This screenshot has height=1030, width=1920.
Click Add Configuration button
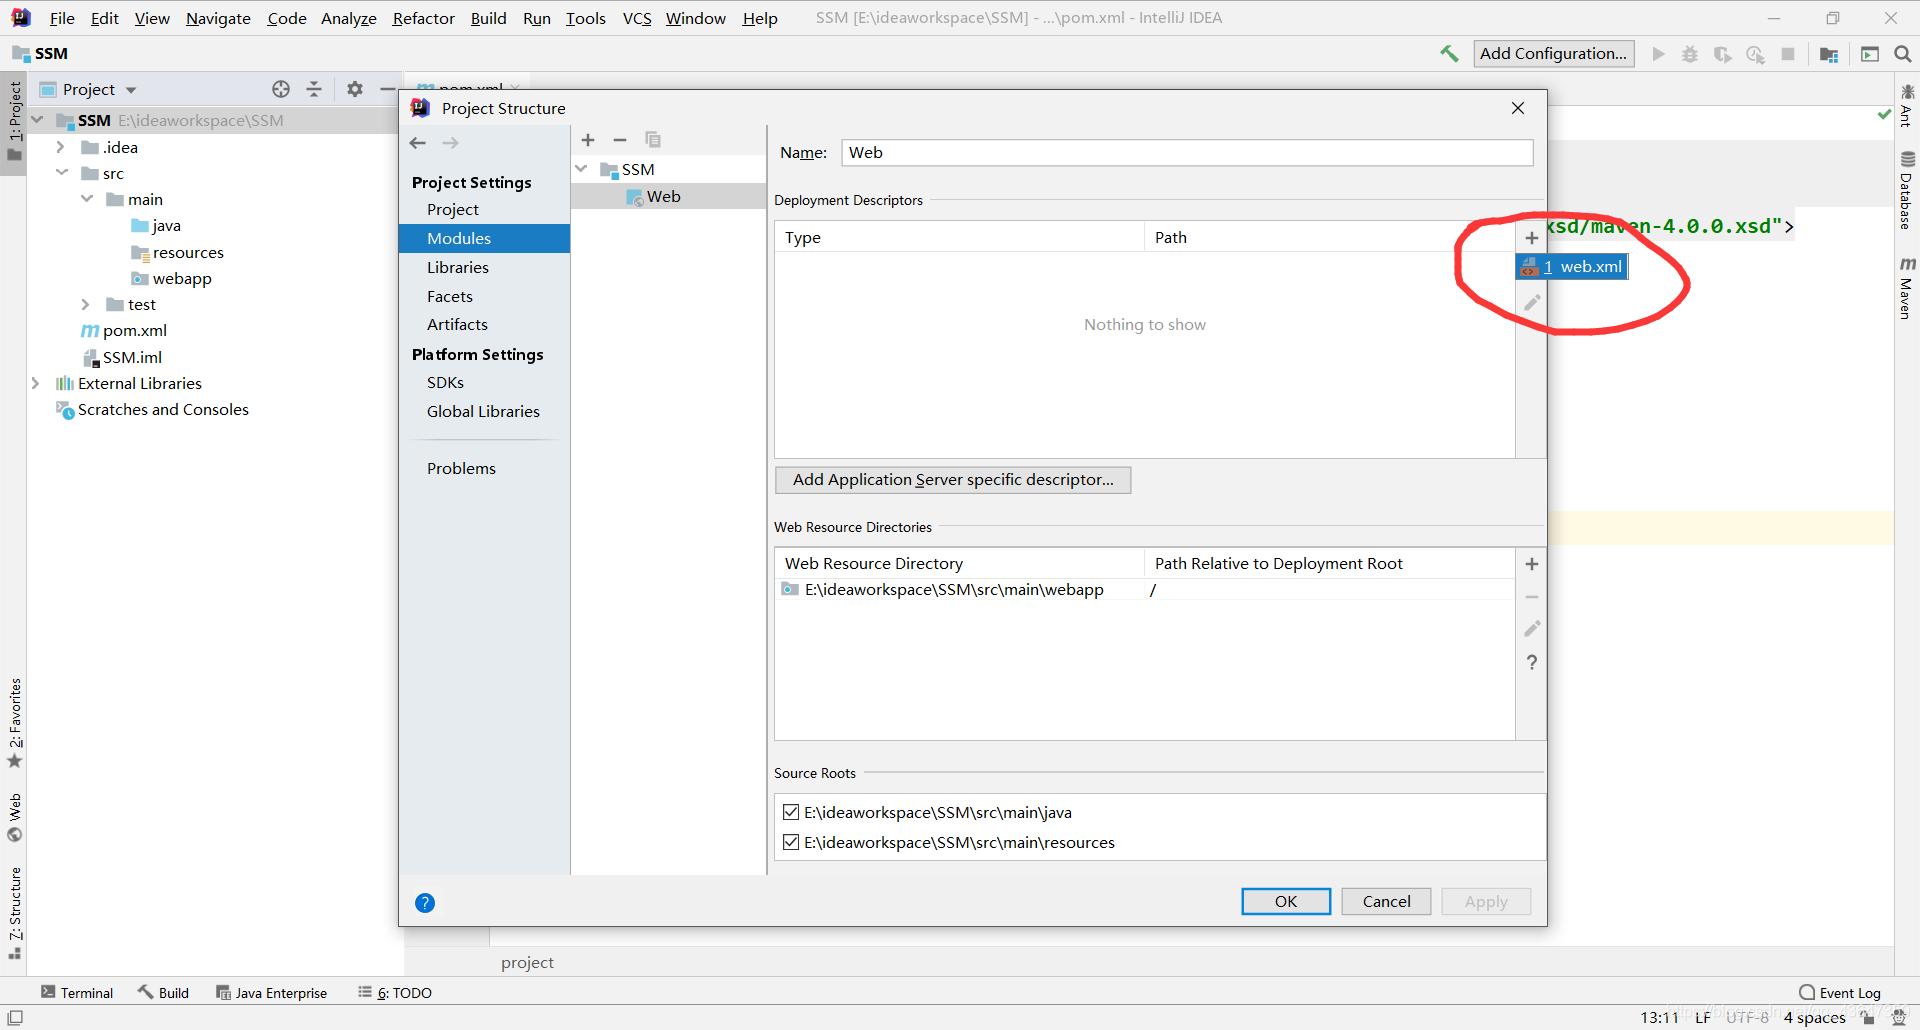click(1553, 53)
